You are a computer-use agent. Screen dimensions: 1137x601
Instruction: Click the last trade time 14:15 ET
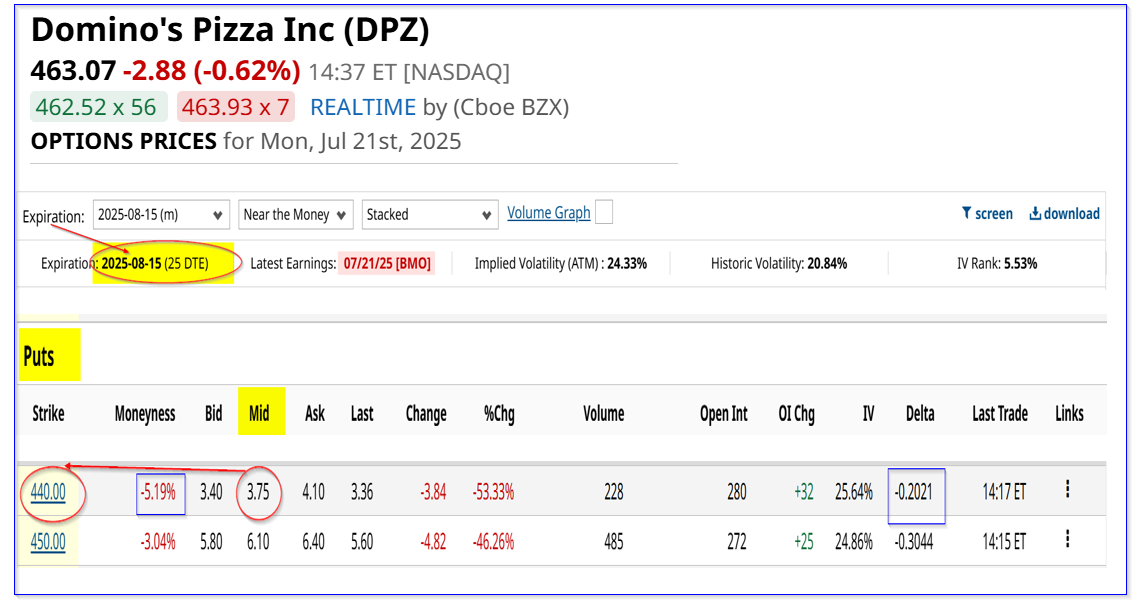click(x=1004, y=542)
